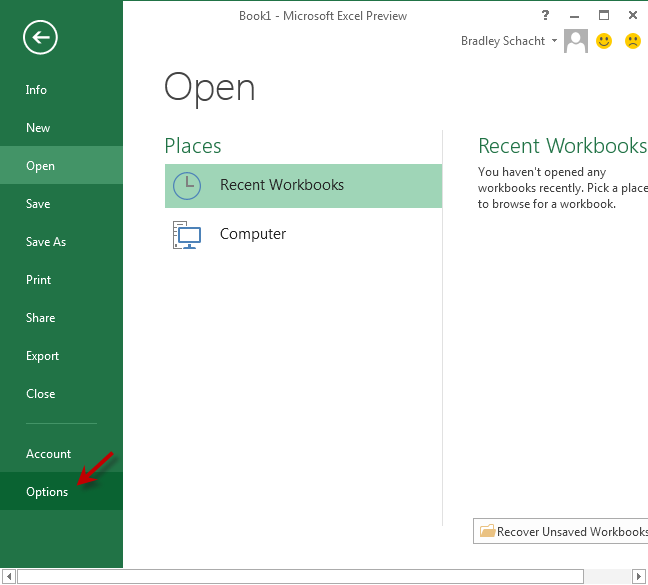Click the Bradley Schacht user name
648x585 pixels.
[x=503, y=41]
